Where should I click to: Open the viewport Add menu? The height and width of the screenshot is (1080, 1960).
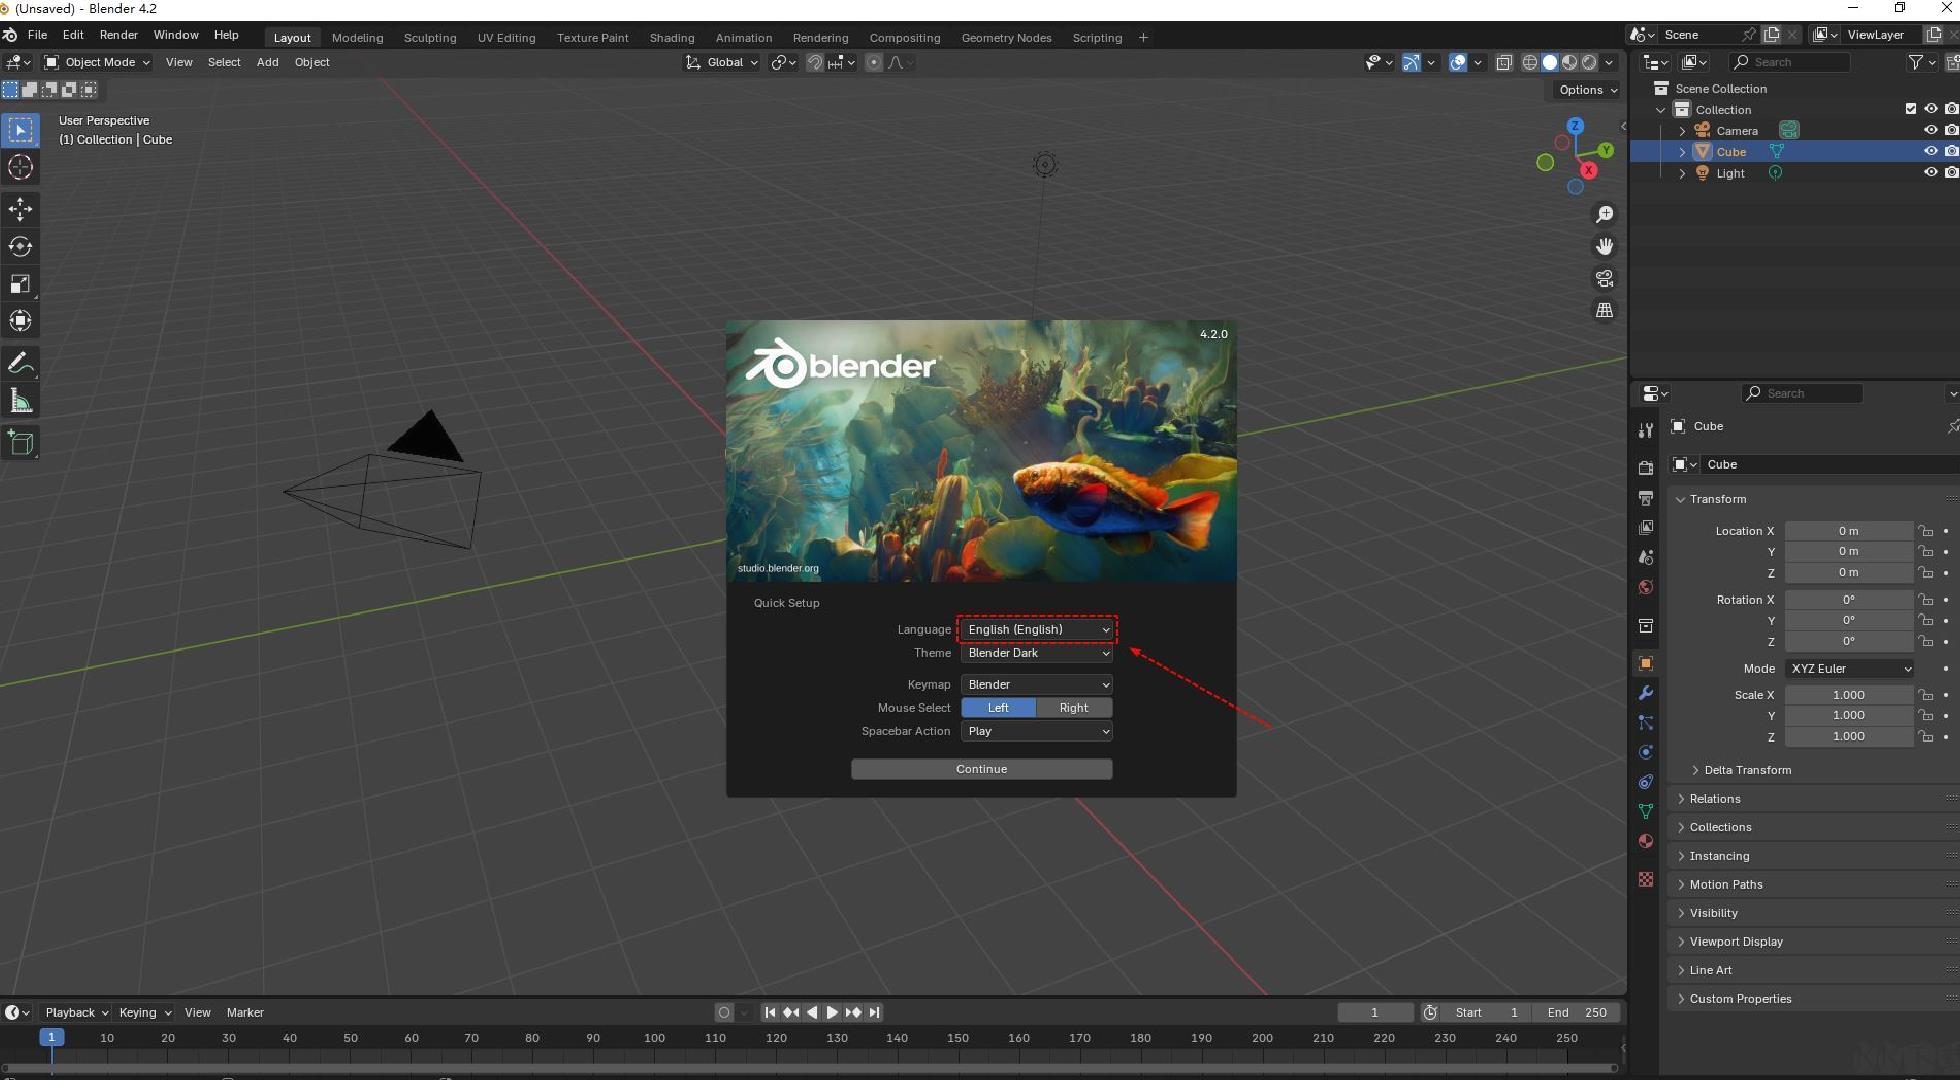coord(267,62)
